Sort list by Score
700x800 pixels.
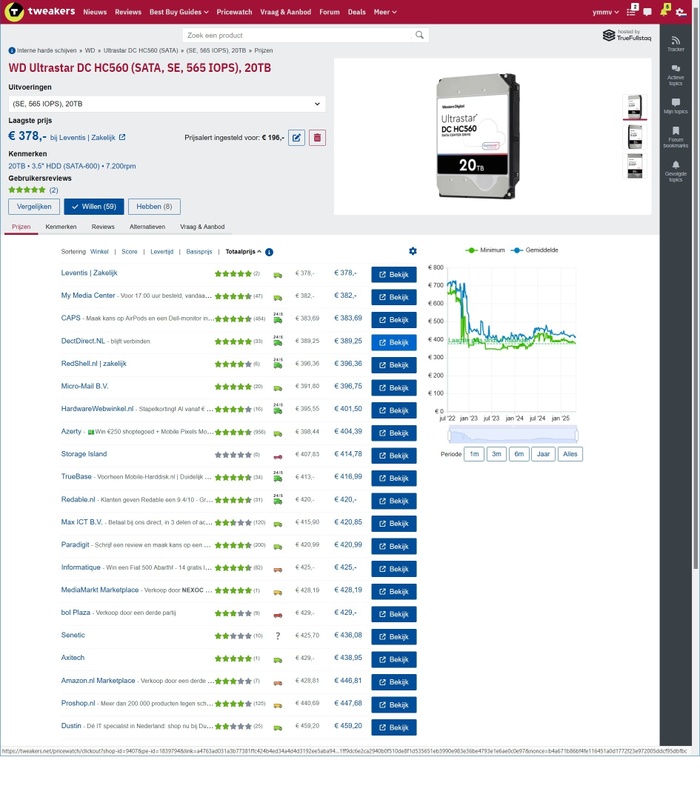click(129, 252)
